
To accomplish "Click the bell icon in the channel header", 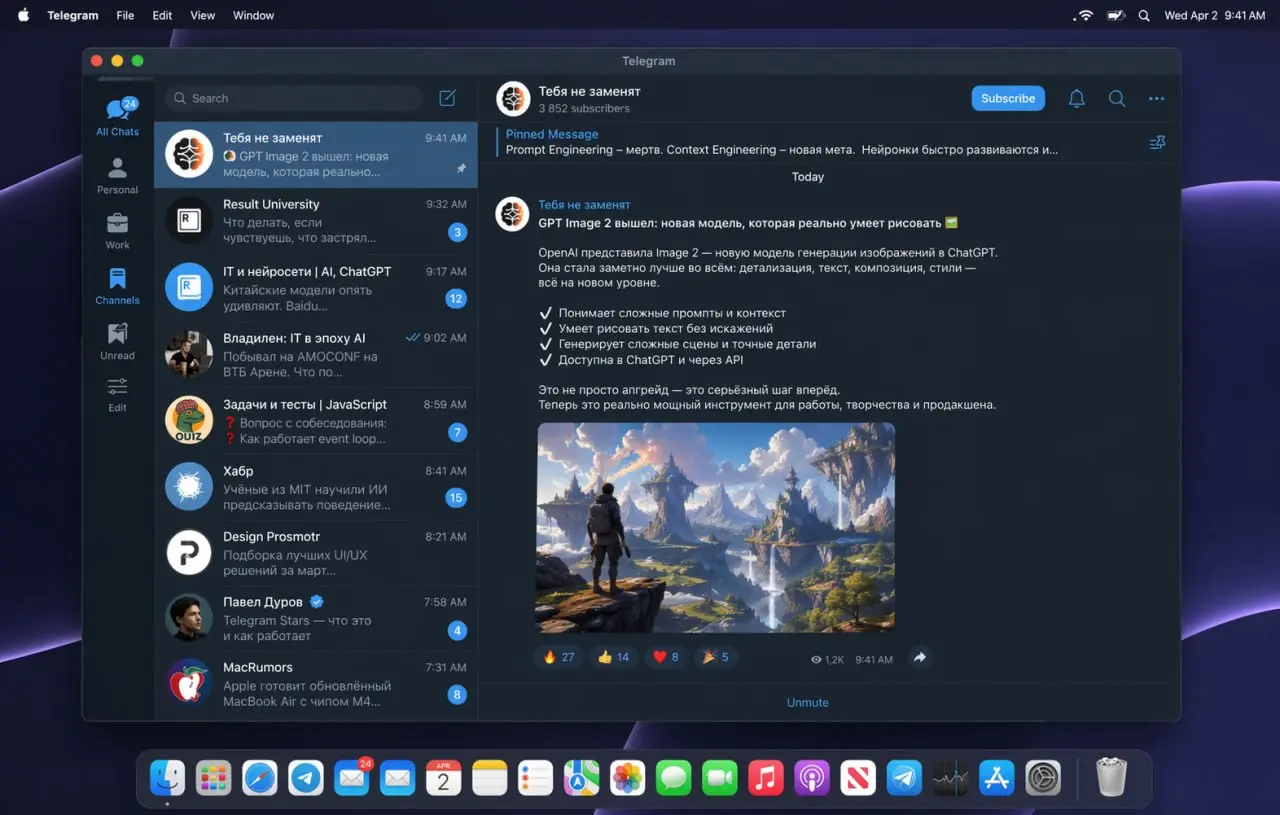I will click(1077, 98).
